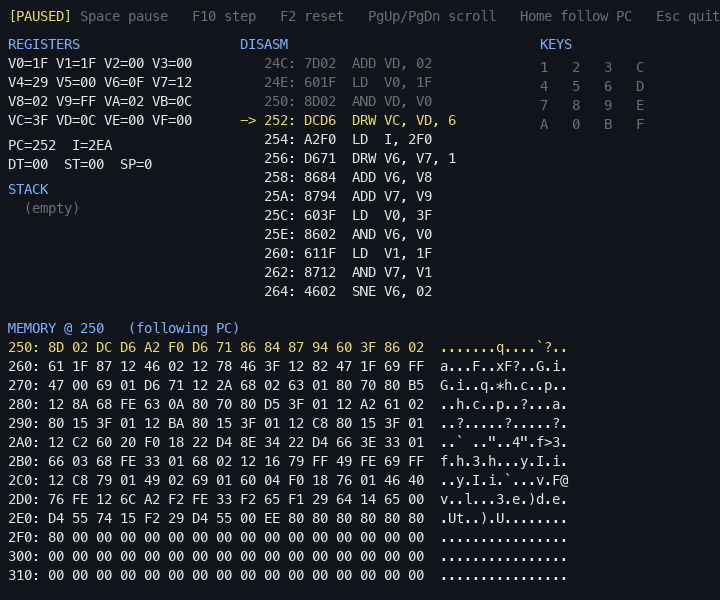Click keypad key 6
The width and height of the screenshot is (720, 600).
[608, 86]
